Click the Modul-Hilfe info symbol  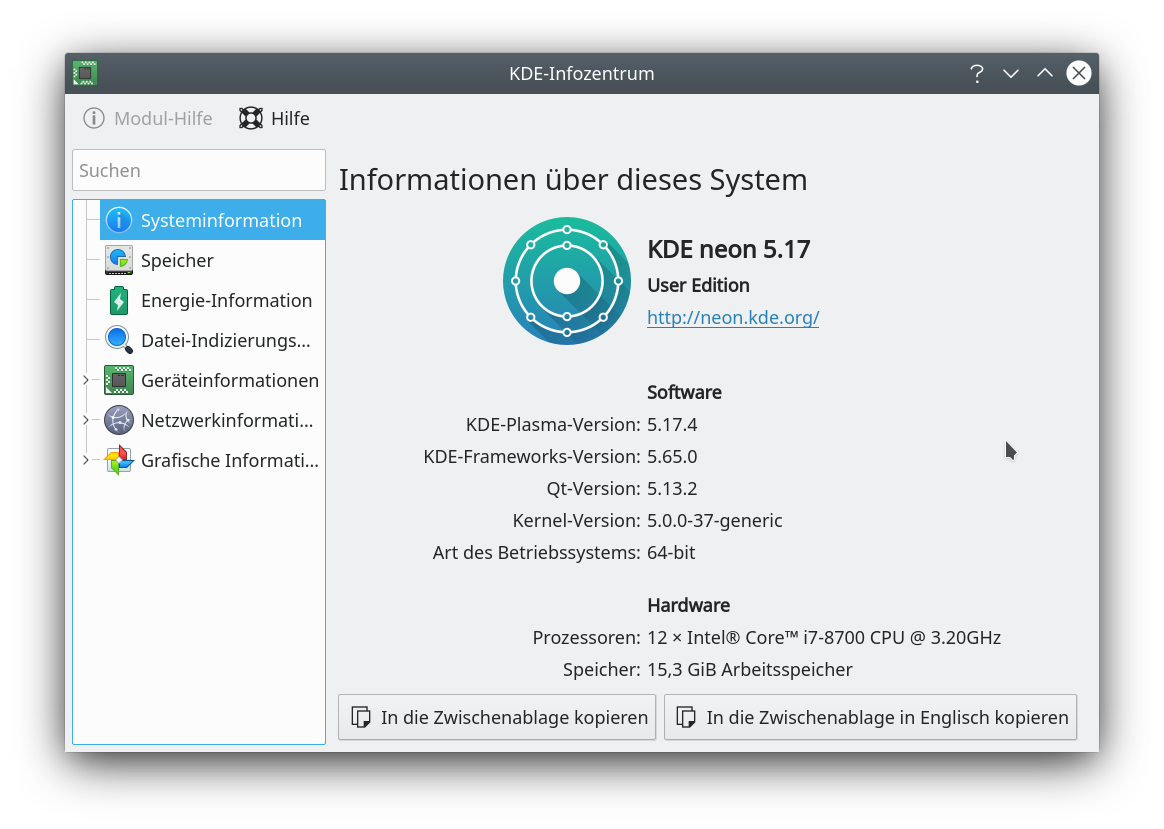pos(92,118)
